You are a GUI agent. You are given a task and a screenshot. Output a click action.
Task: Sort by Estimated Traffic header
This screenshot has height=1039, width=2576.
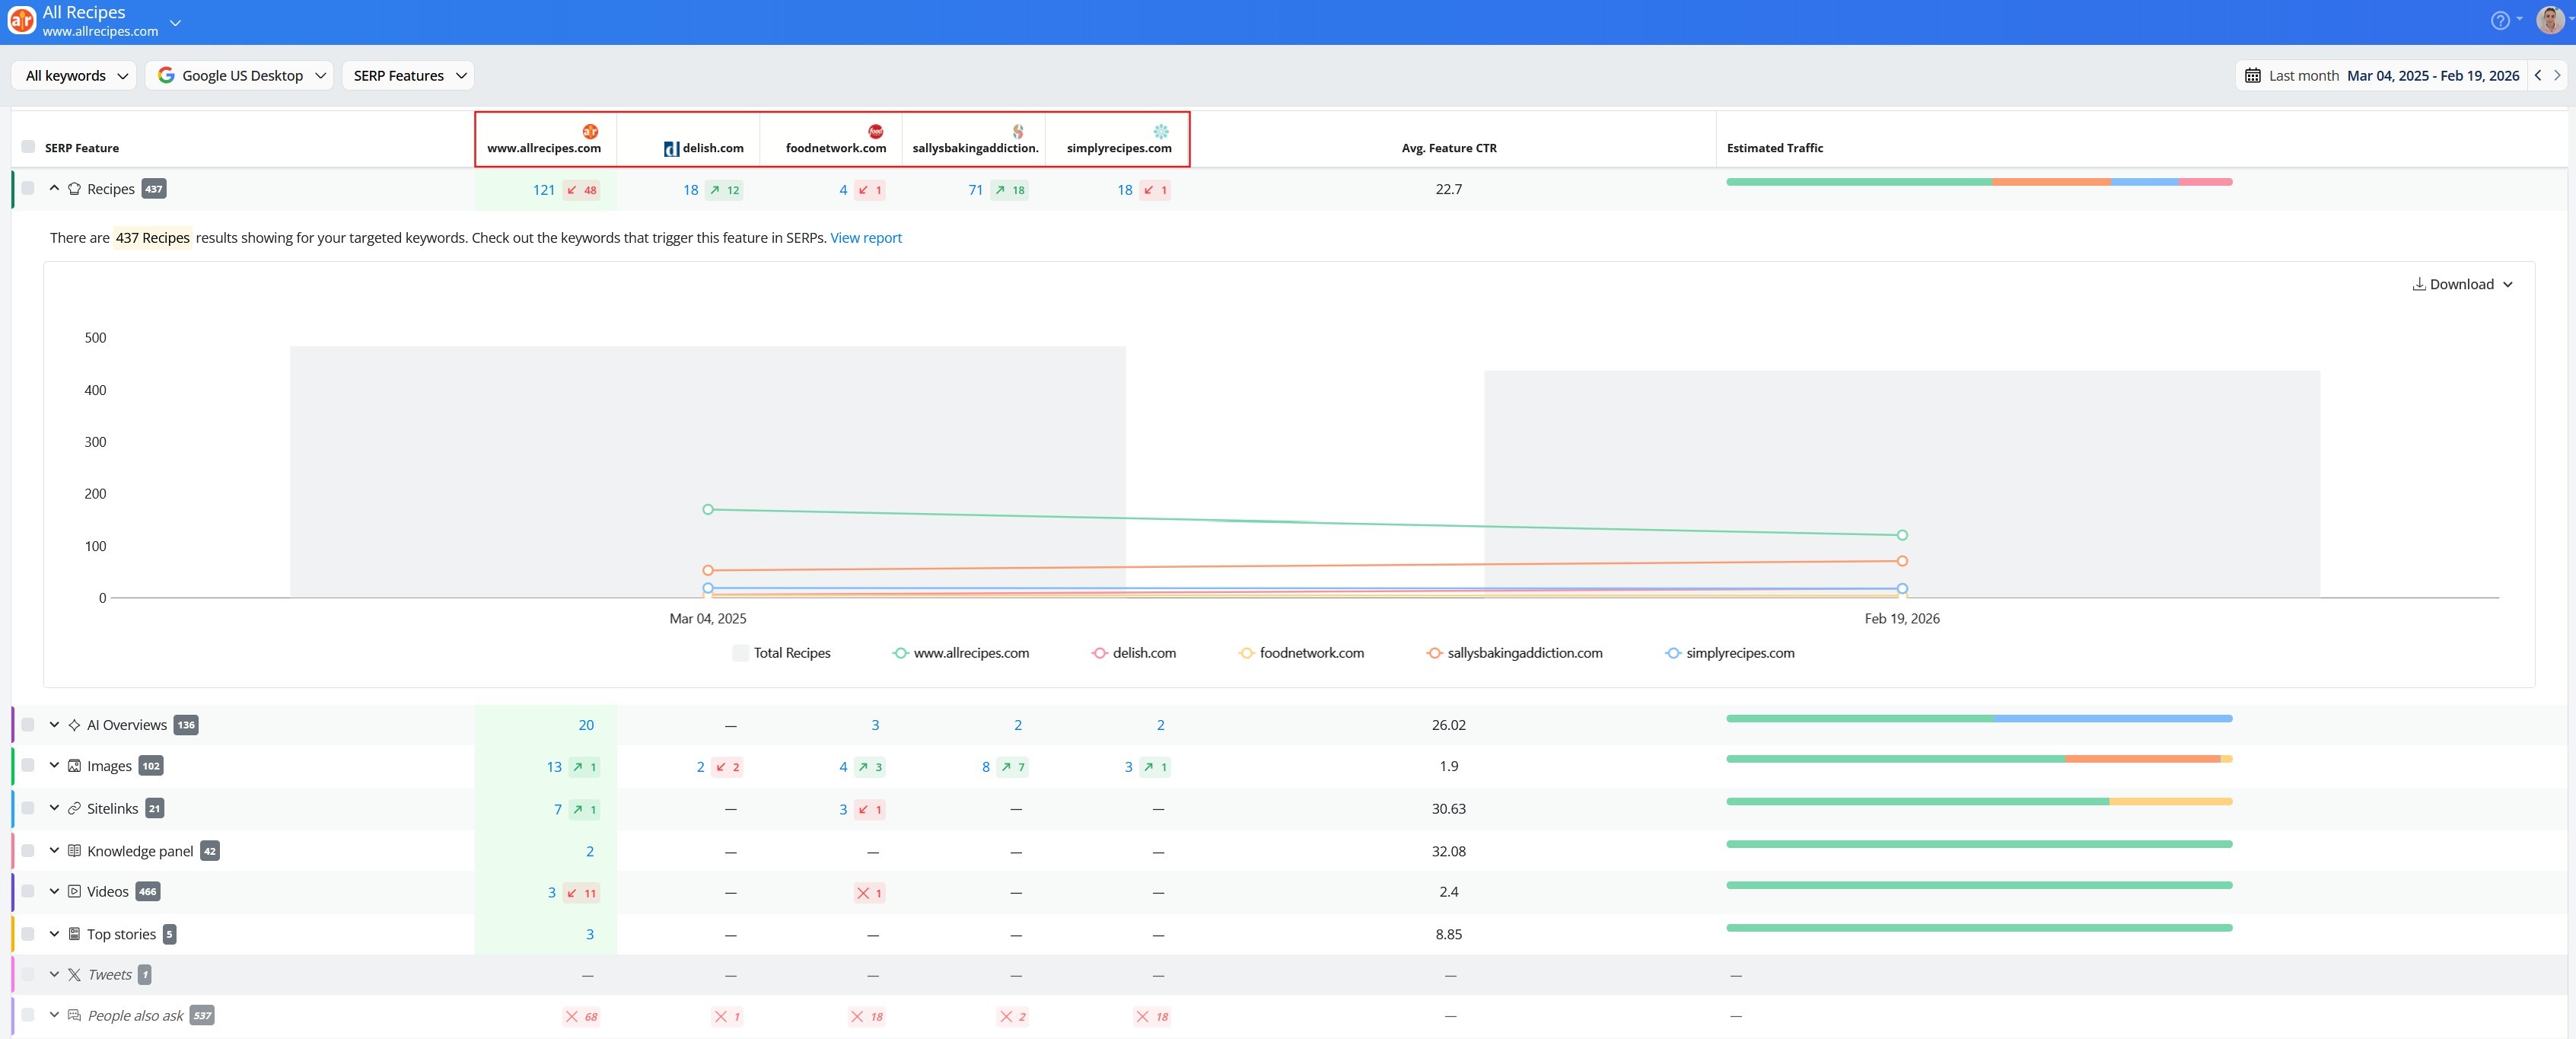(x=1774, y=148)
